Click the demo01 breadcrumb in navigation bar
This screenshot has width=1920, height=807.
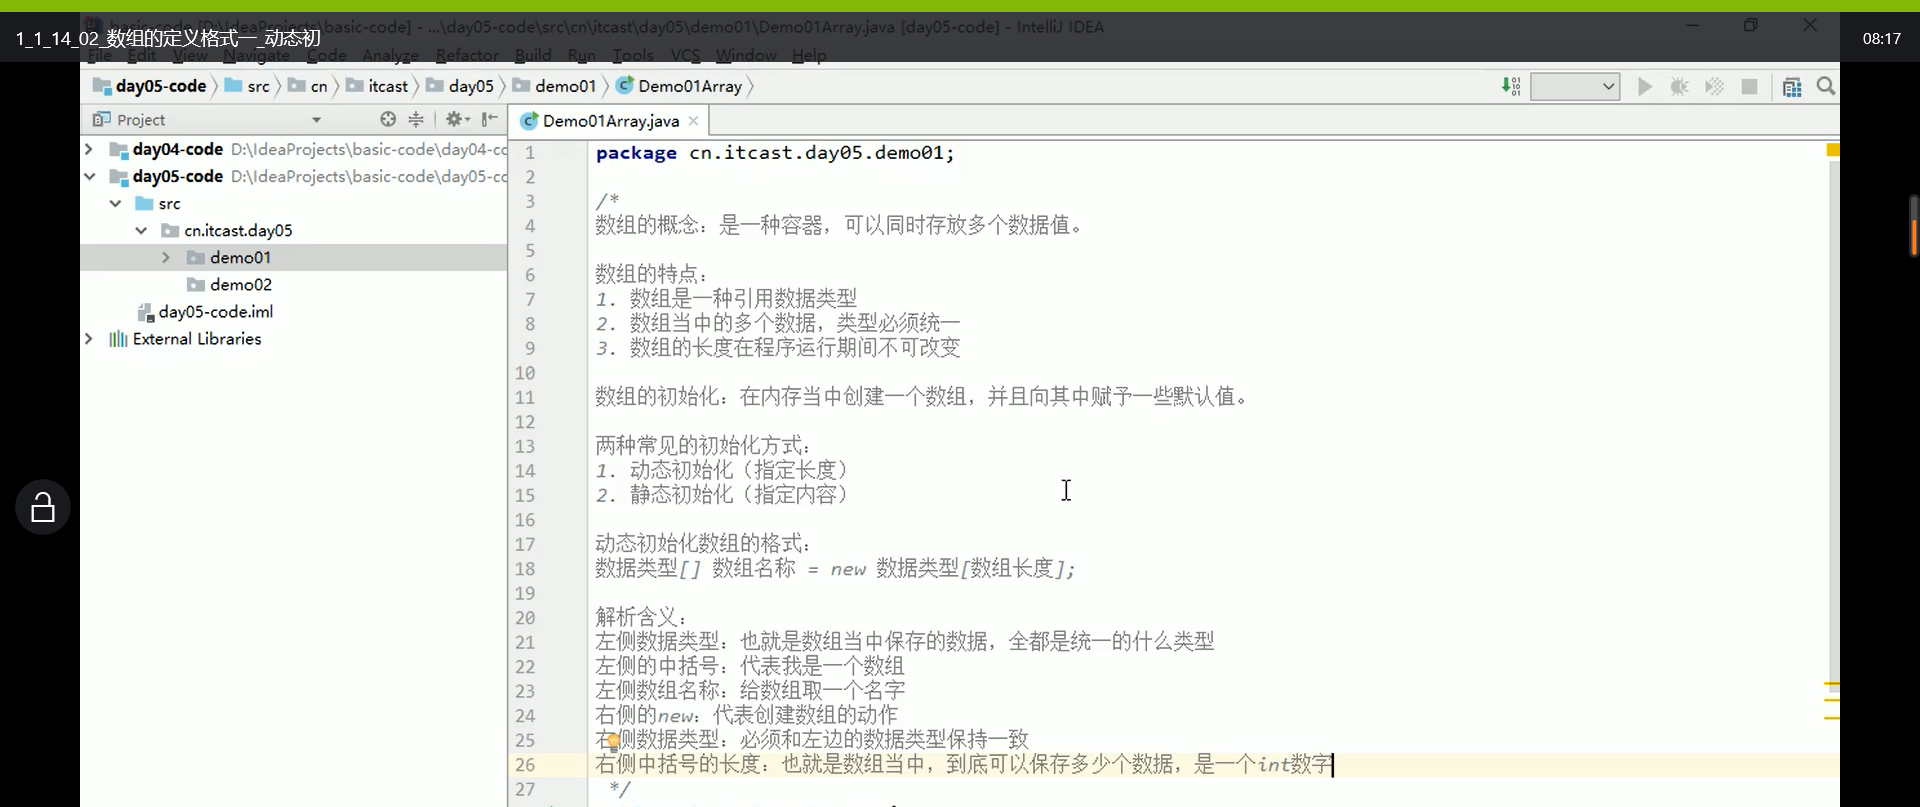coord(555,86)
